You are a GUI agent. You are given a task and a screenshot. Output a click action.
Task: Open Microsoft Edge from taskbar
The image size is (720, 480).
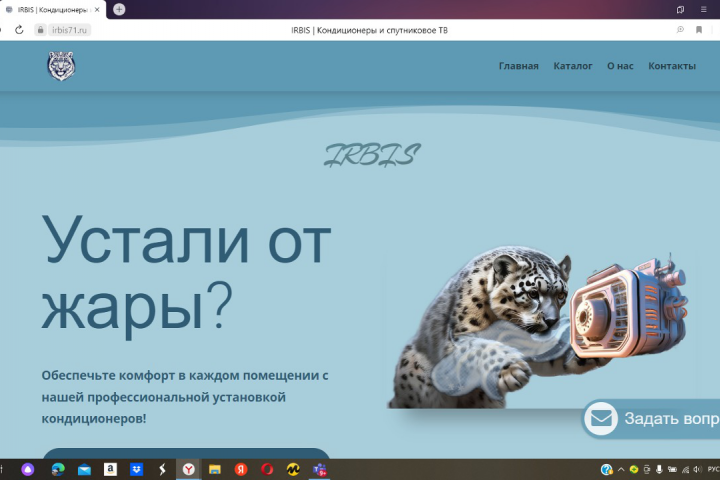point(58,469)
